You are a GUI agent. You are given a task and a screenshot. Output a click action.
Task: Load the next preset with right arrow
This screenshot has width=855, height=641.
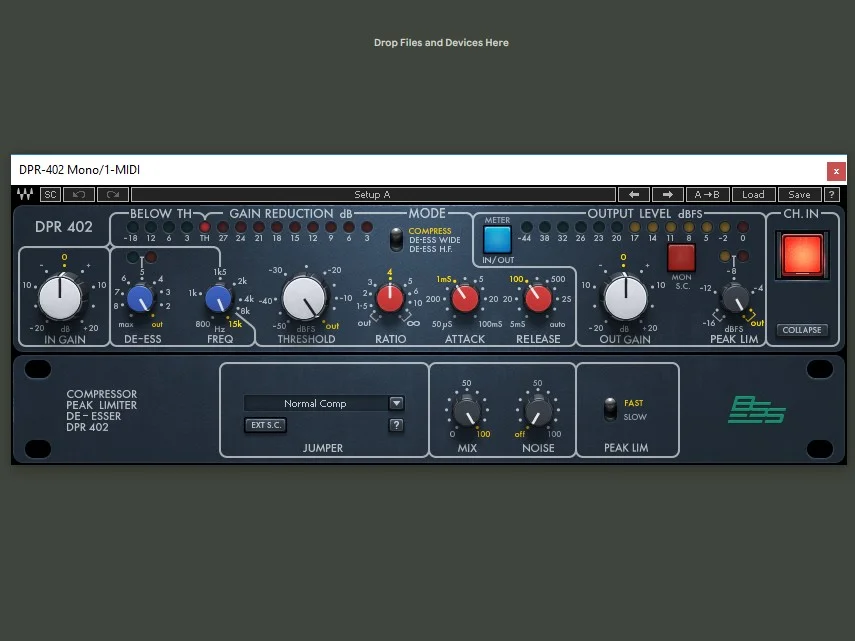[667, 195]
